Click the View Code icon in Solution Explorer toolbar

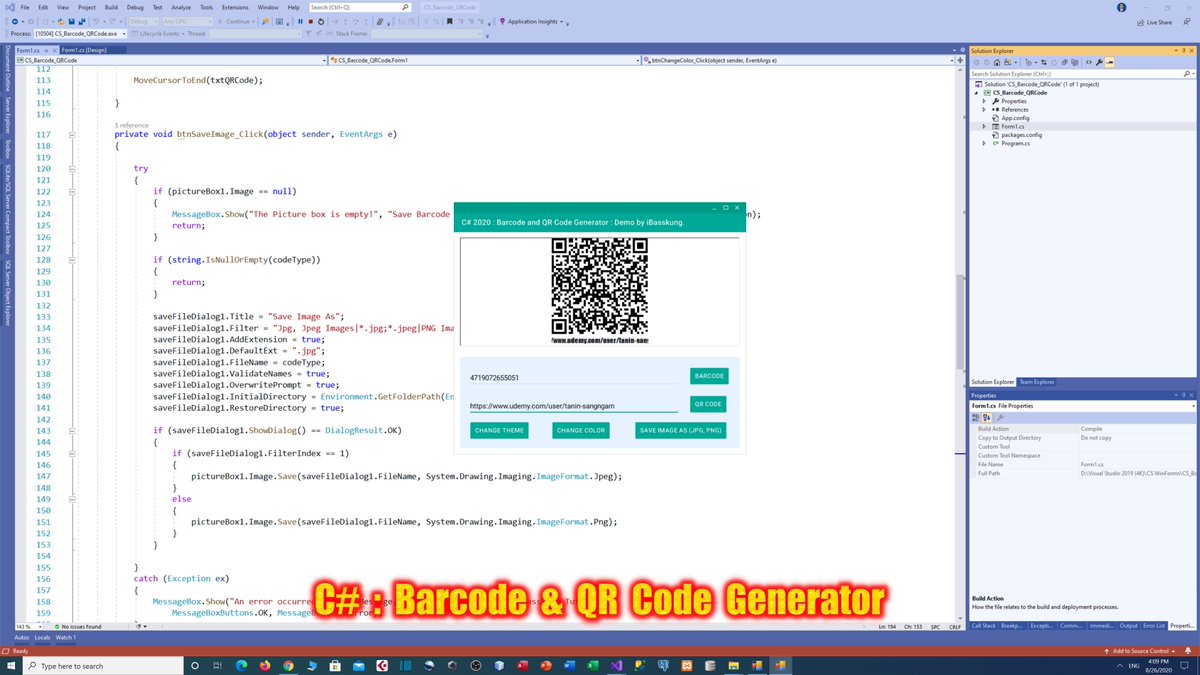[1089, 62]
